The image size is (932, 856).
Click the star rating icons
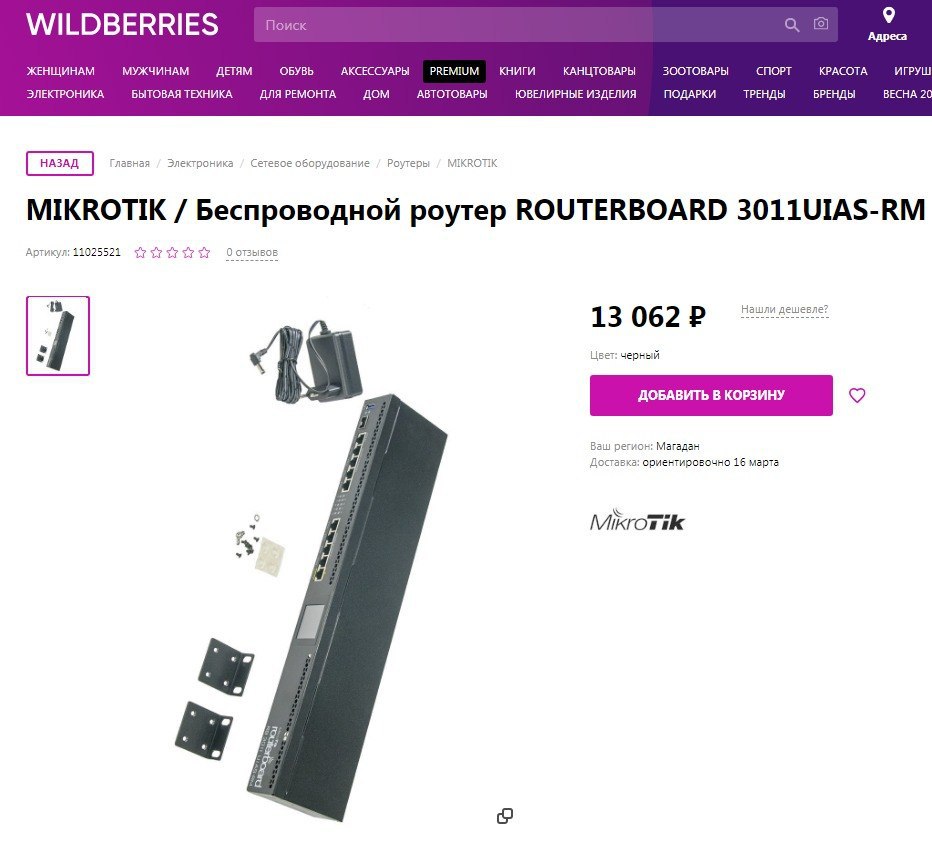(172, 253)
